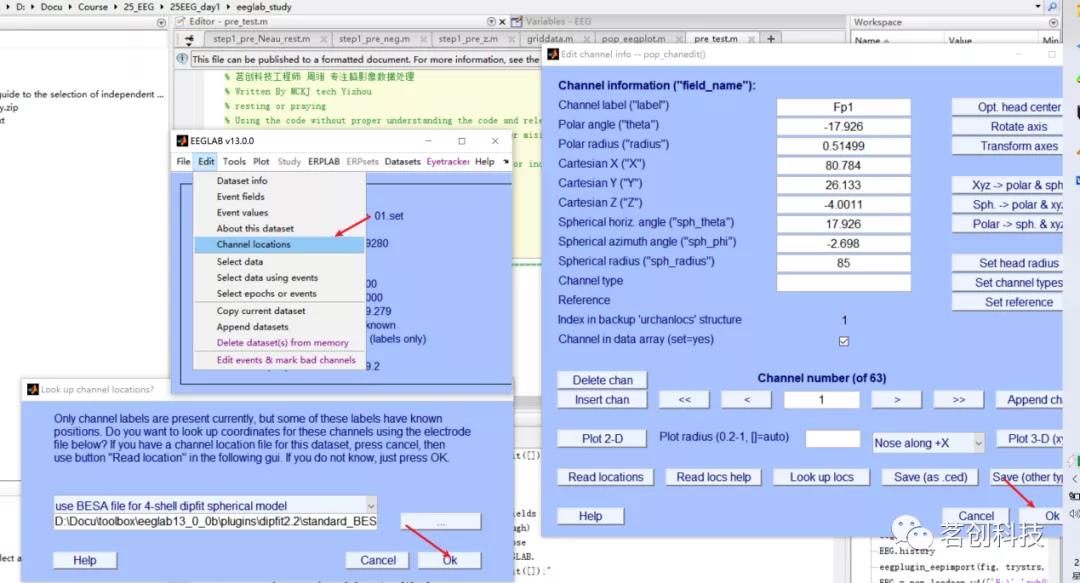Close the Editor panel with the X icon

pyautogui.click(x=502, y=21)
